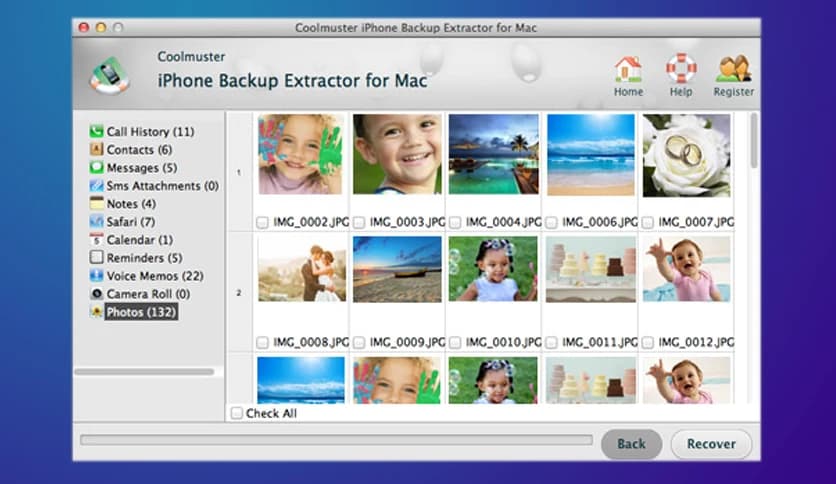This screenshot has height=484, width=836.
Task: Open Camera Roll (0) category
Action: [x=148, y=294]
